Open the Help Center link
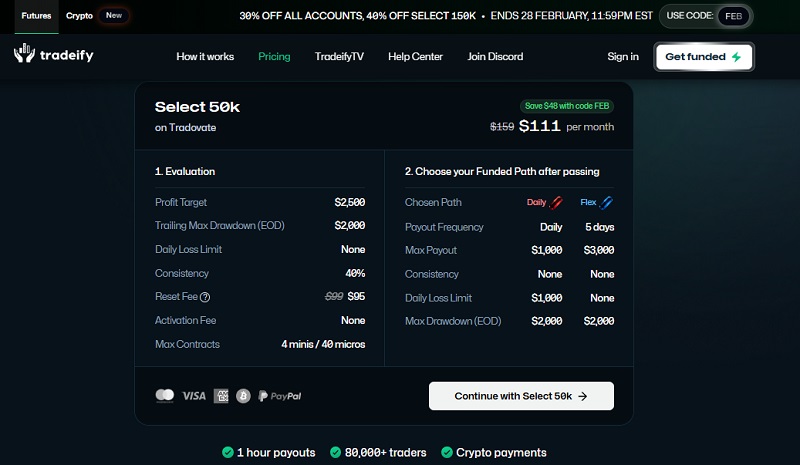This screenshot has height=465, width=800. point(415,57)
